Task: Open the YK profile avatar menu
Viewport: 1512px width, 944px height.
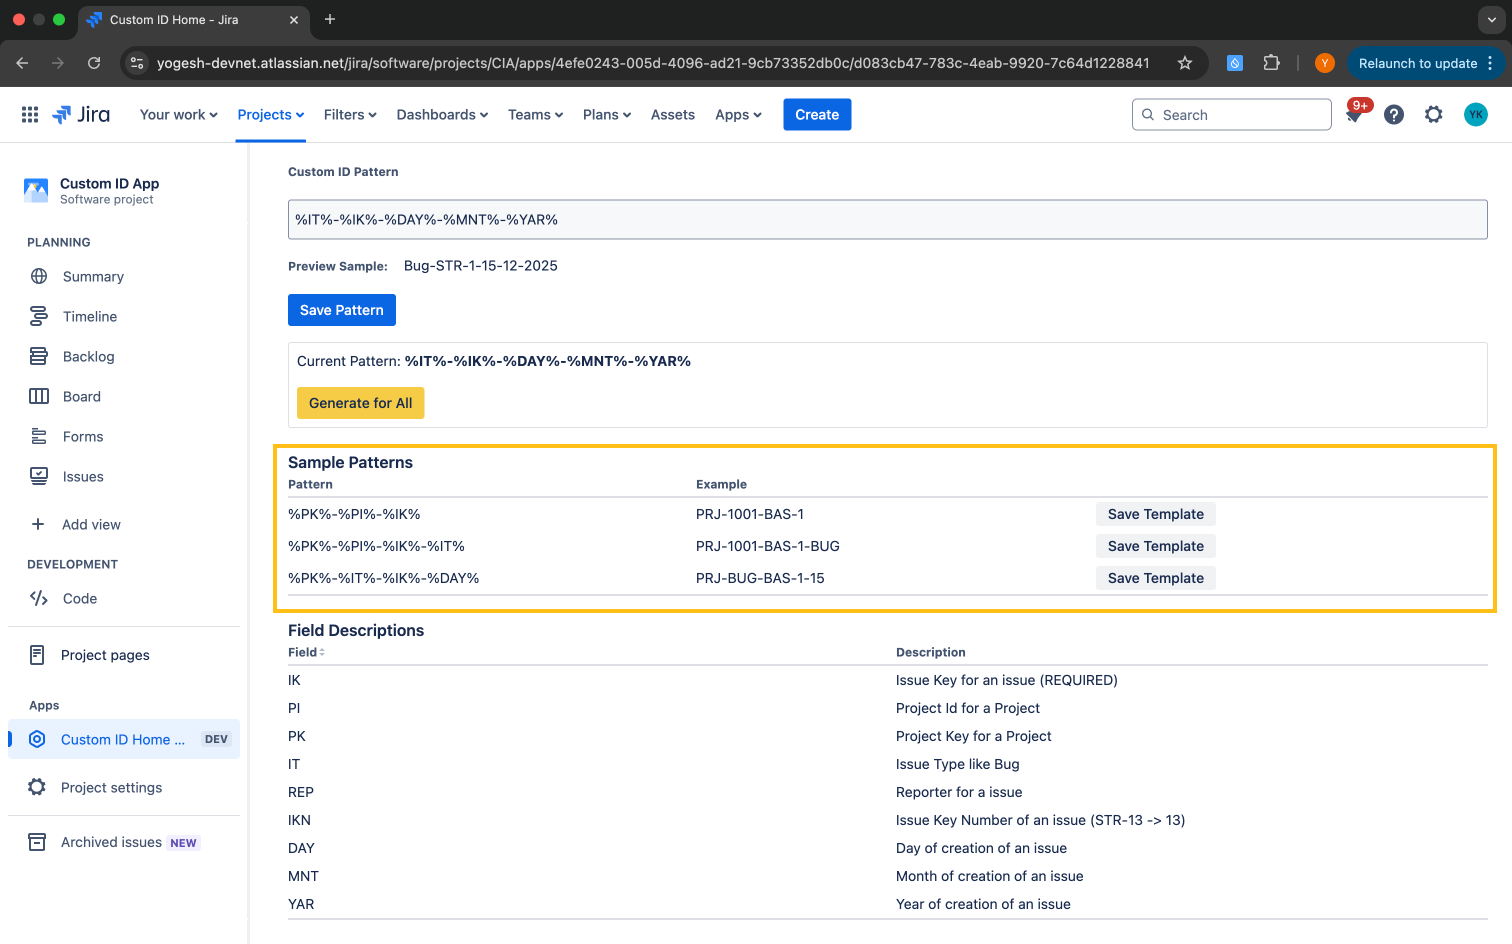Action: [1476, 115]
